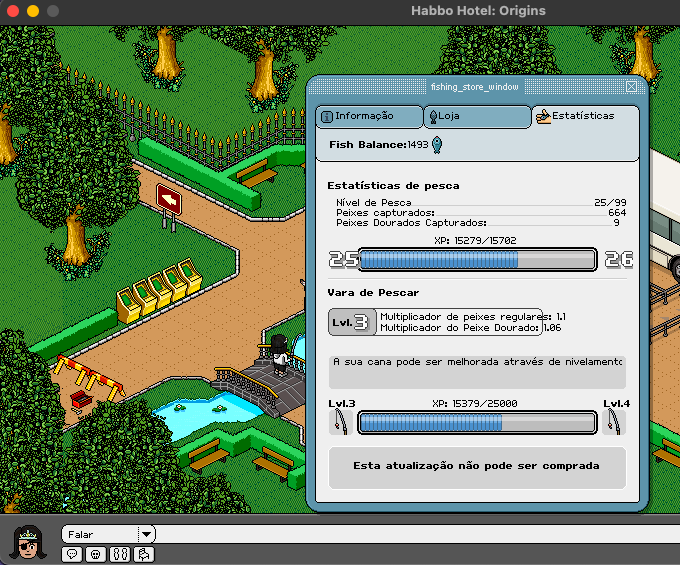This screenshot has width=680, height=565.
Task: Select the Estatísticas tab
Action: [585, 116]
